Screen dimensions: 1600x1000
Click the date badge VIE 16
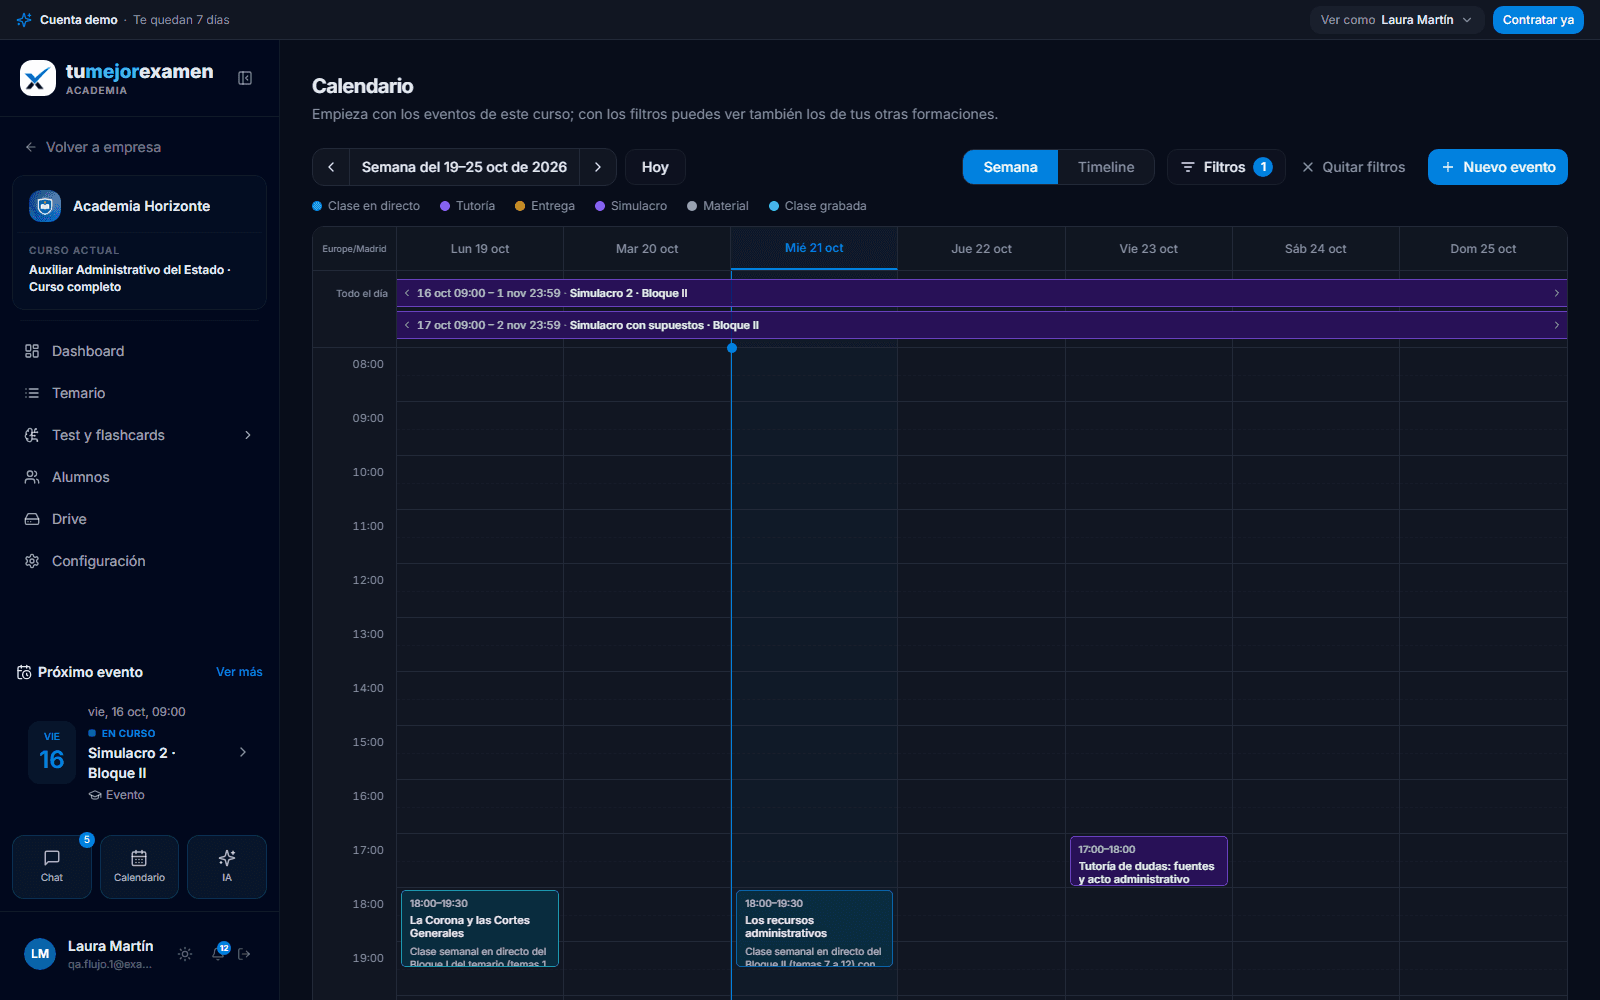click(x=52, y=752)
